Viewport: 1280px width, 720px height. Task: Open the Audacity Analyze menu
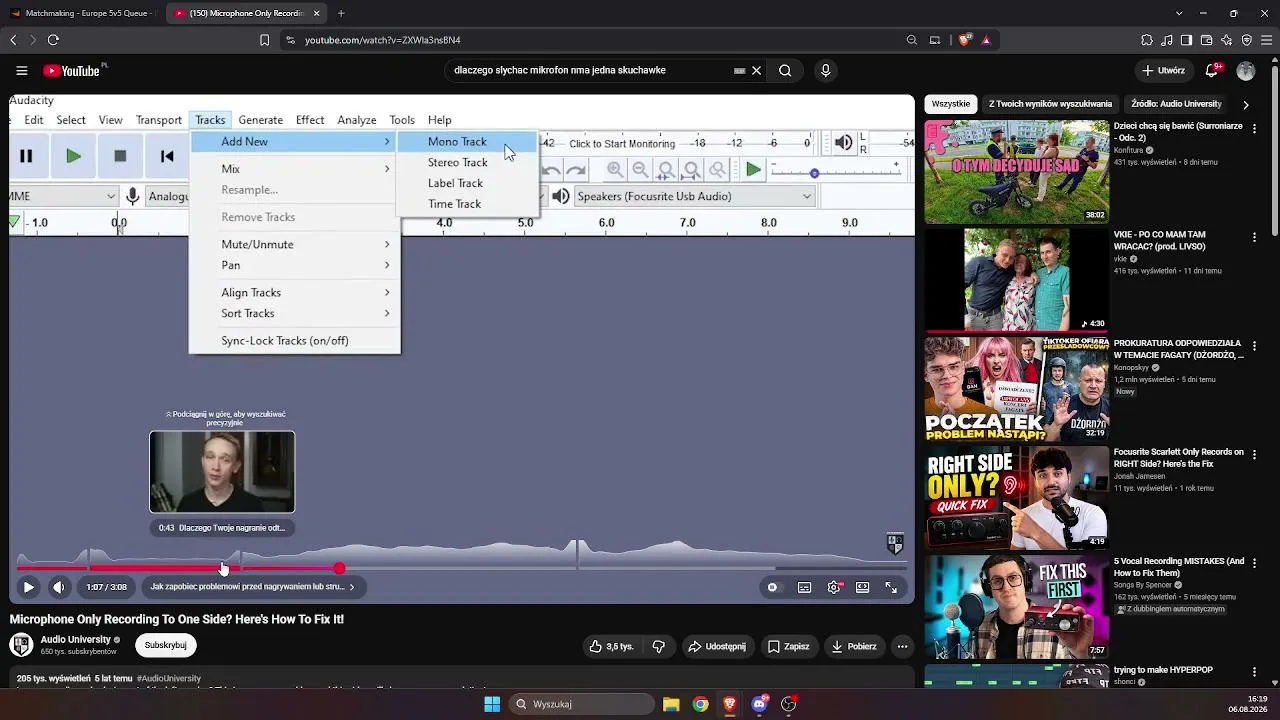pyautogui.click(x=356, y=120)
